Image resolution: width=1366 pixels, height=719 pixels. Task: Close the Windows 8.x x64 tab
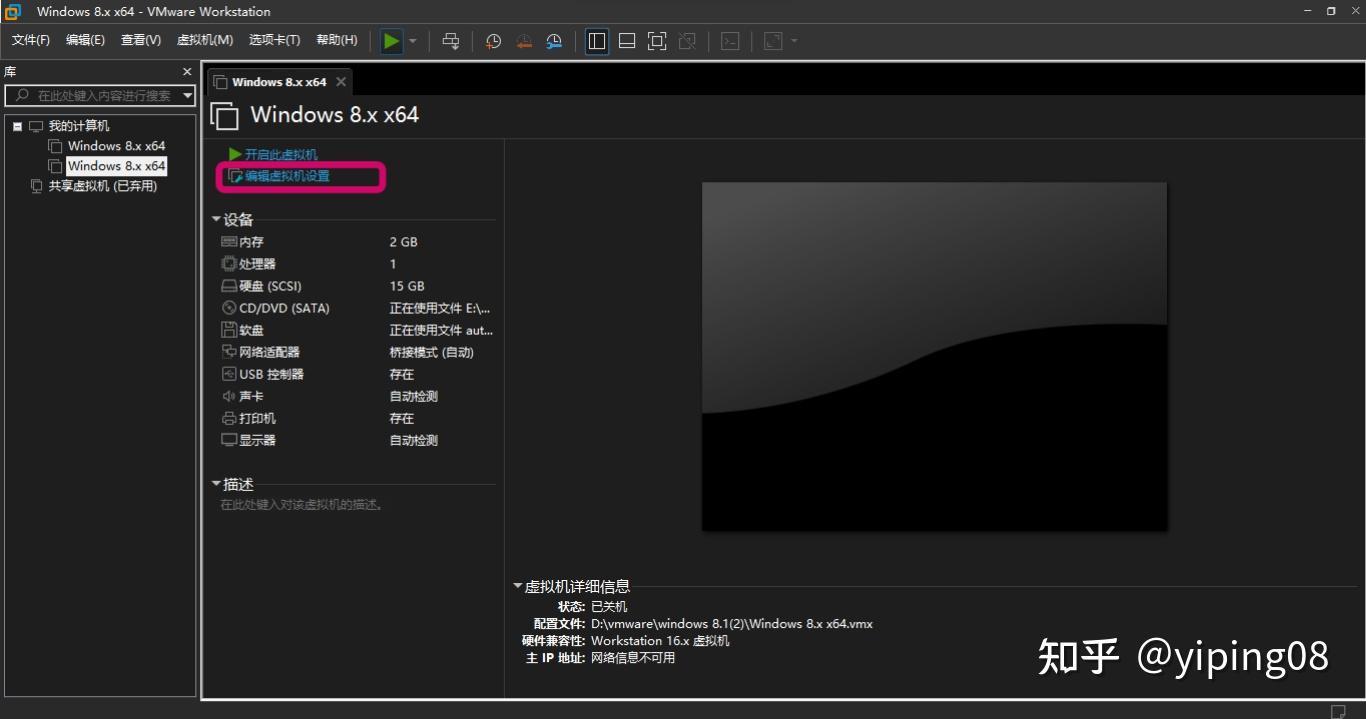[x=341, y=82]
